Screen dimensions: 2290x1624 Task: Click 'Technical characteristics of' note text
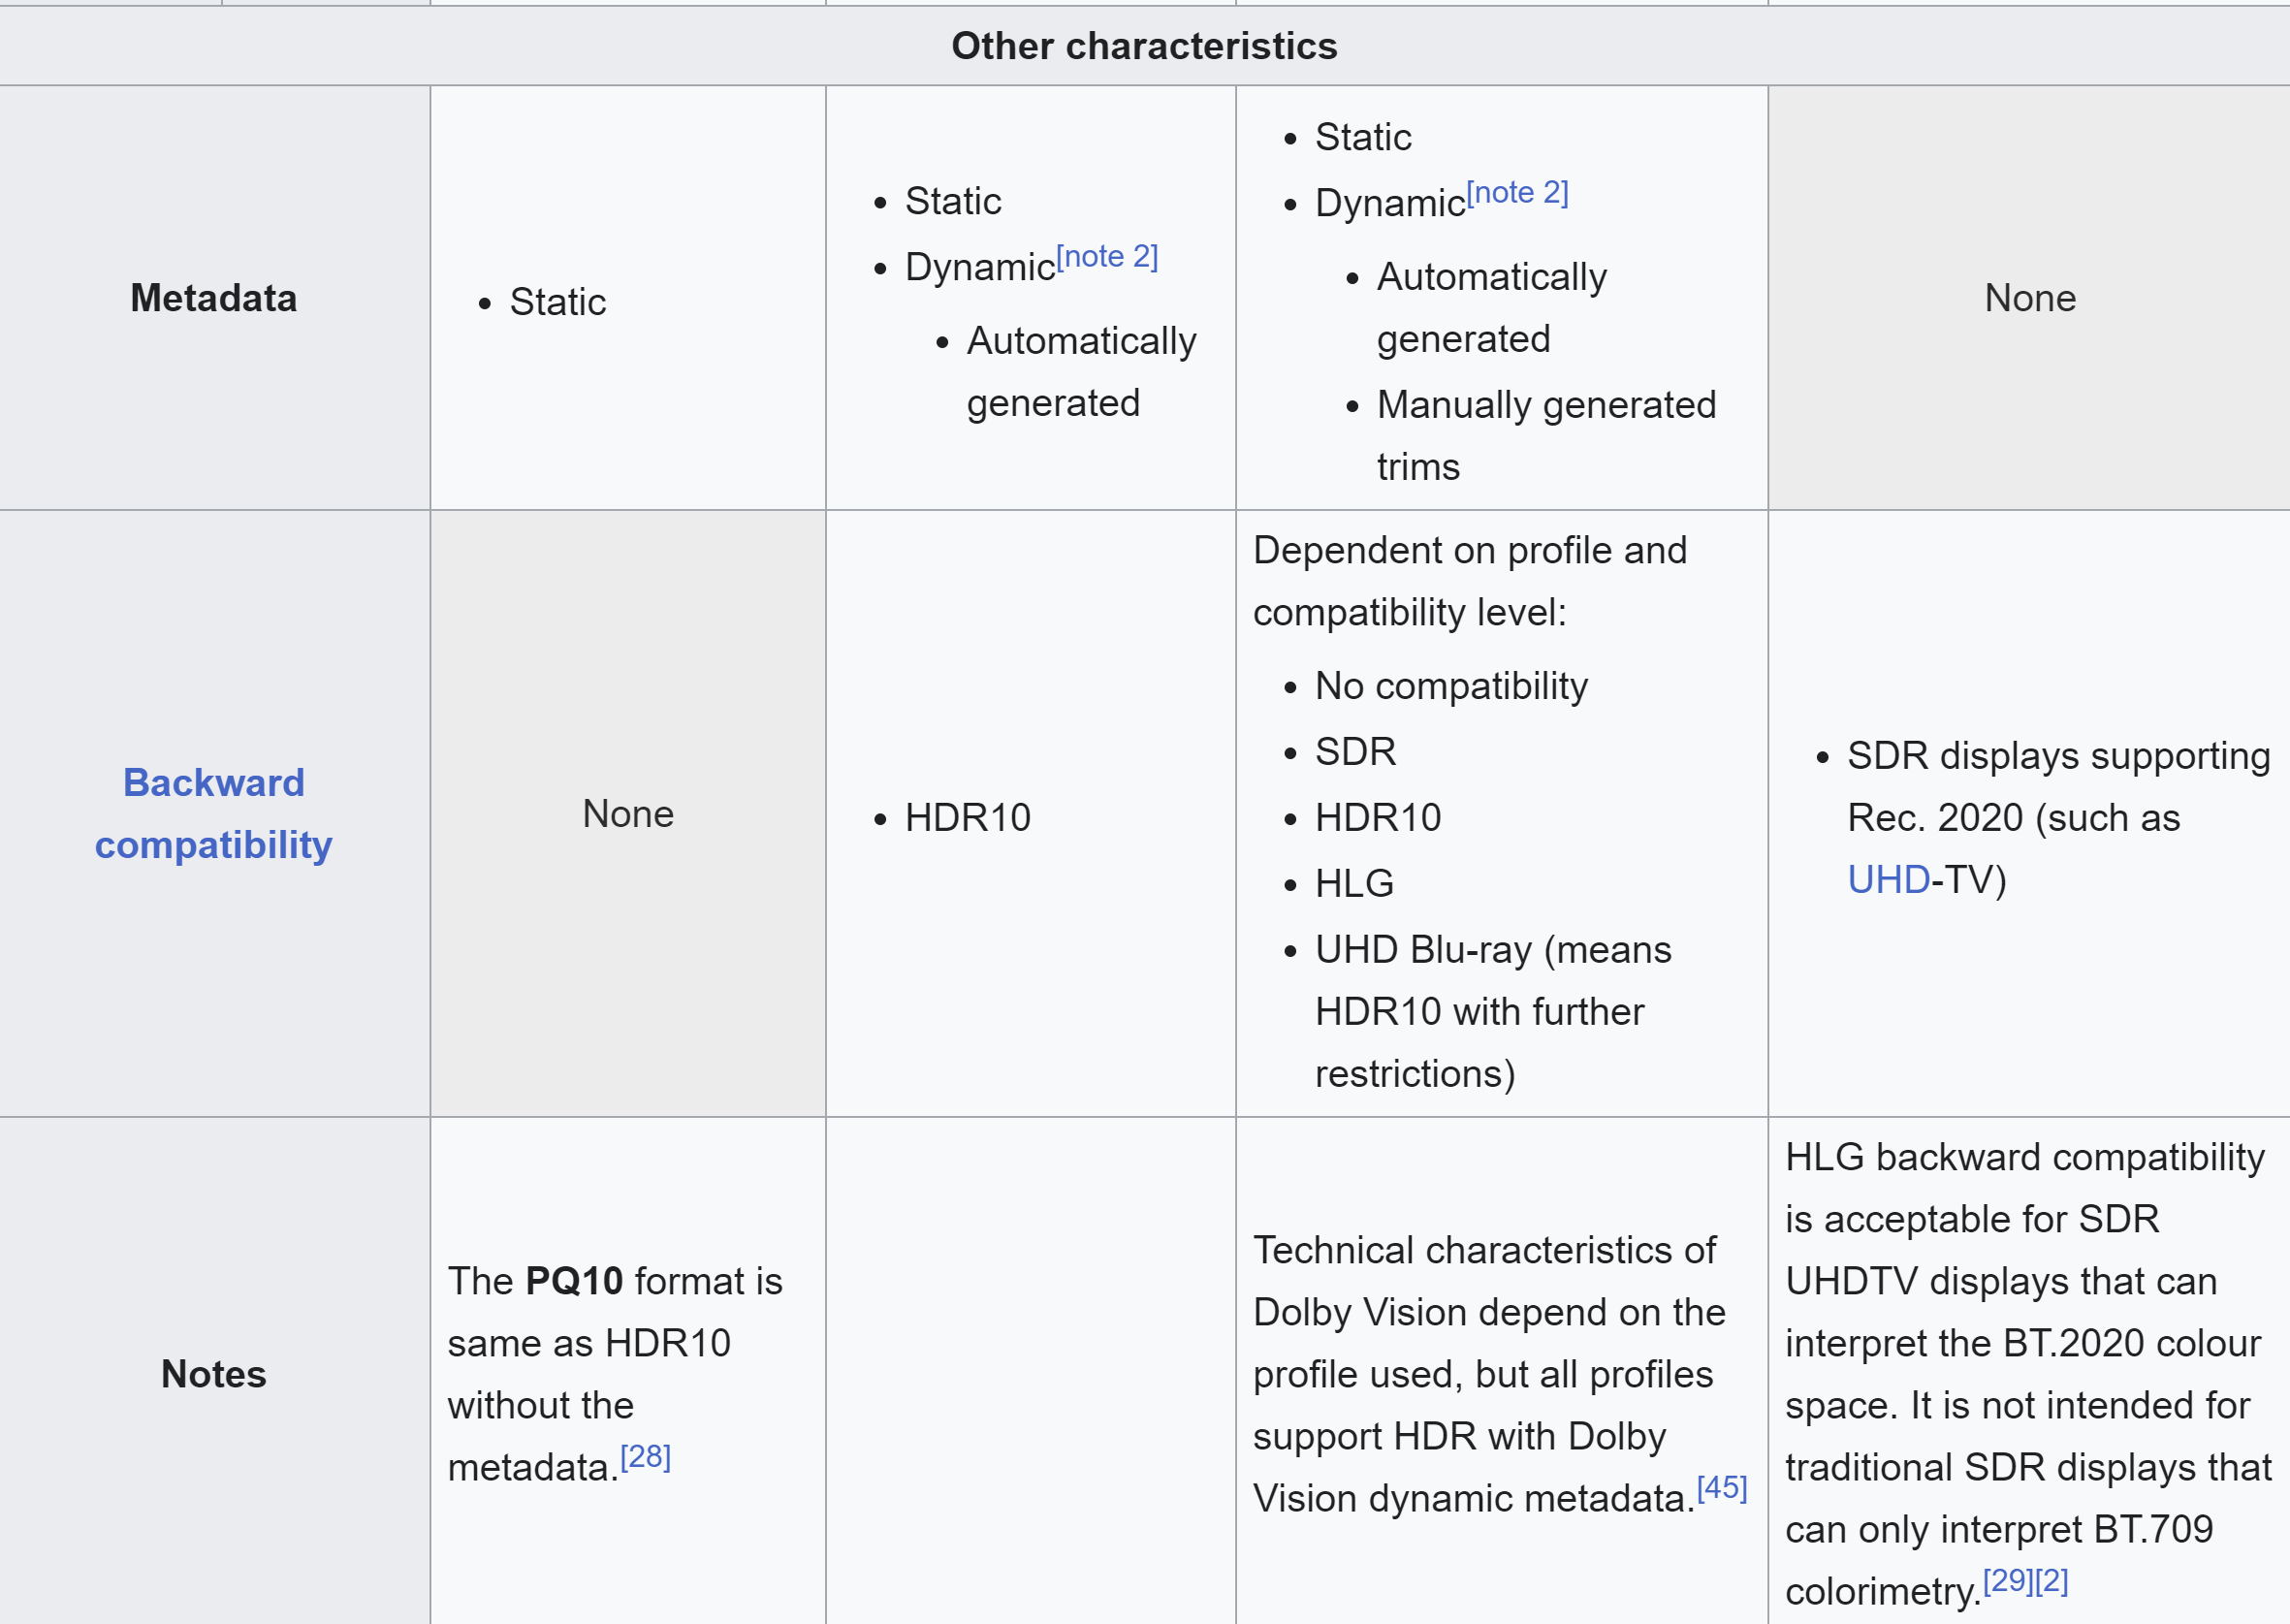(x=1484, y=1250)
